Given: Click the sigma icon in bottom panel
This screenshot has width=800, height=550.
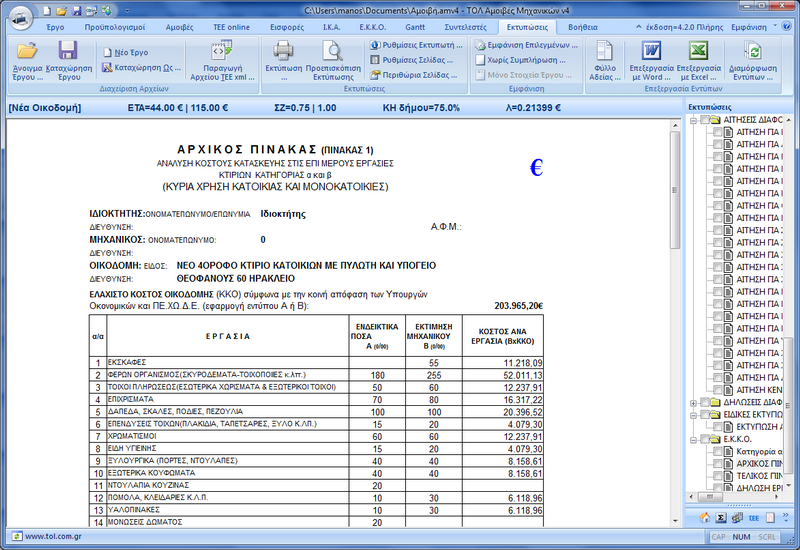Looking at the screenshot, I should (720, 517).
